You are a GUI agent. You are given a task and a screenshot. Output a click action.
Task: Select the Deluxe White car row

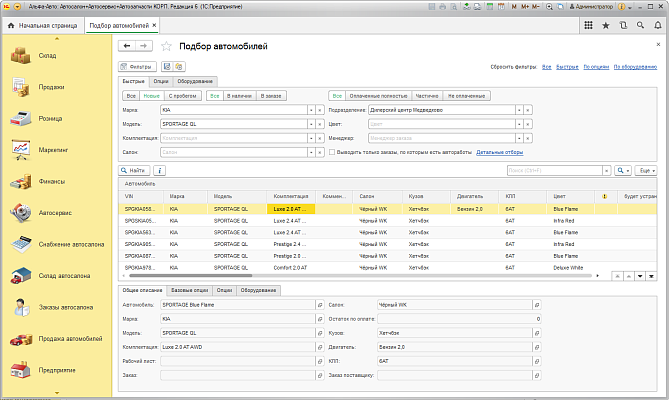coord(570,267)
